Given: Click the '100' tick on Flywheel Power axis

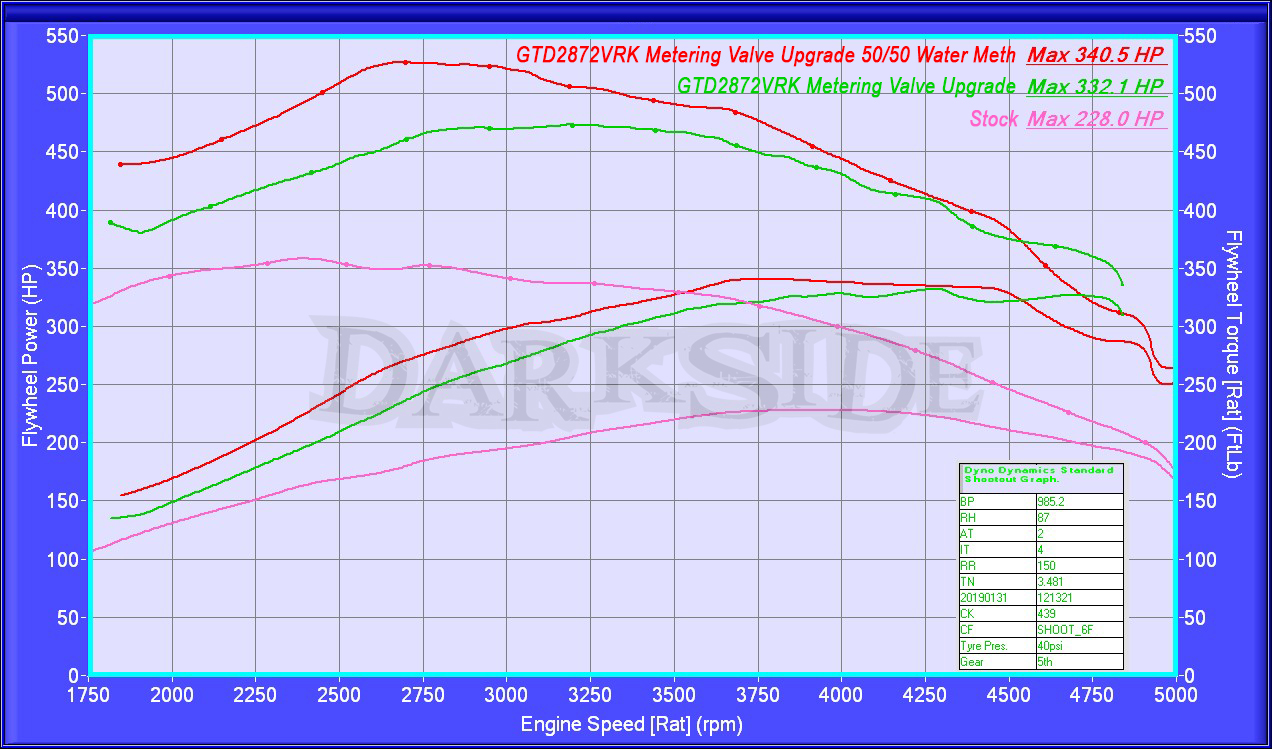Looking at the screenshot, I should coord(62,560).
